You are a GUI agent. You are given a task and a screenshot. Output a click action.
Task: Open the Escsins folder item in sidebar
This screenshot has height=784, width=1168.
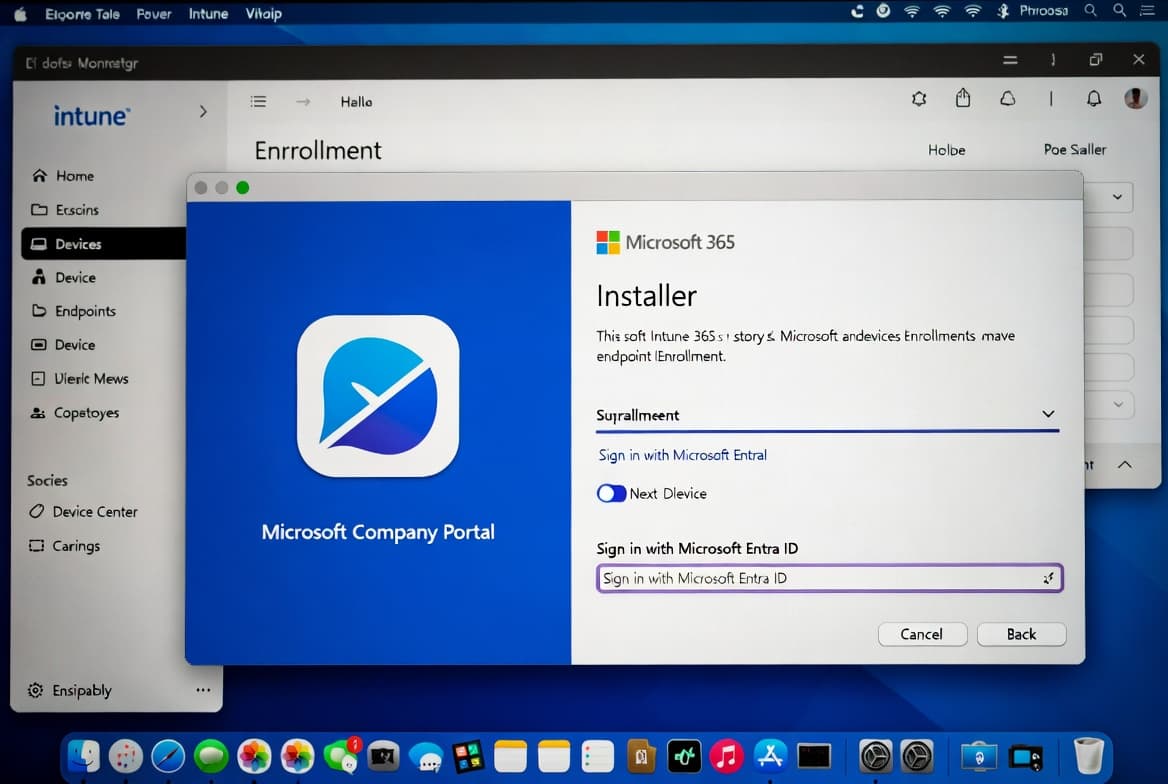coord(65,209)
